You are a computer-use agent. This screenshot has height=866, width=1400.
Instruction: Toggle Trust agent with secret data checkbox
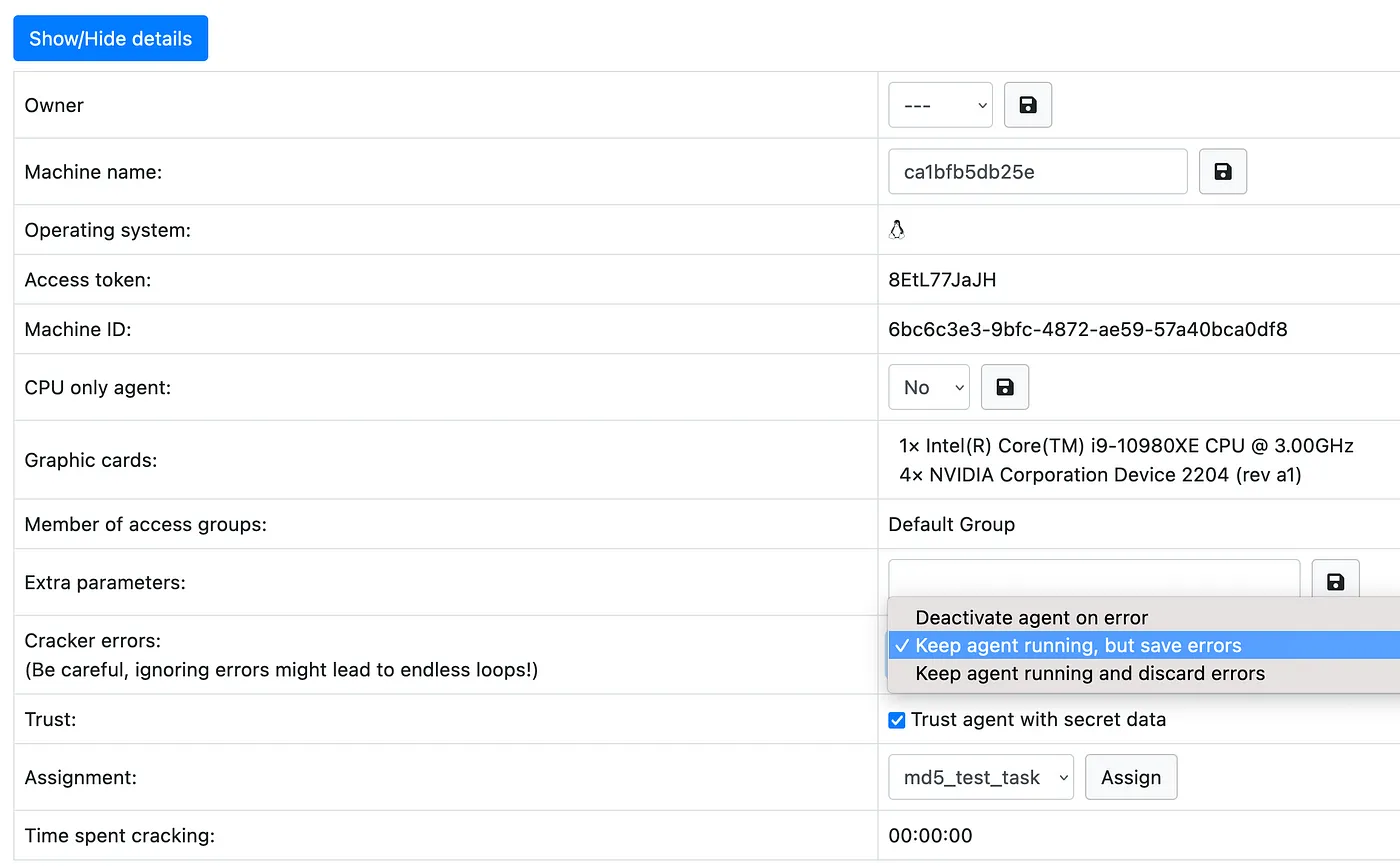tap(897, 720)
